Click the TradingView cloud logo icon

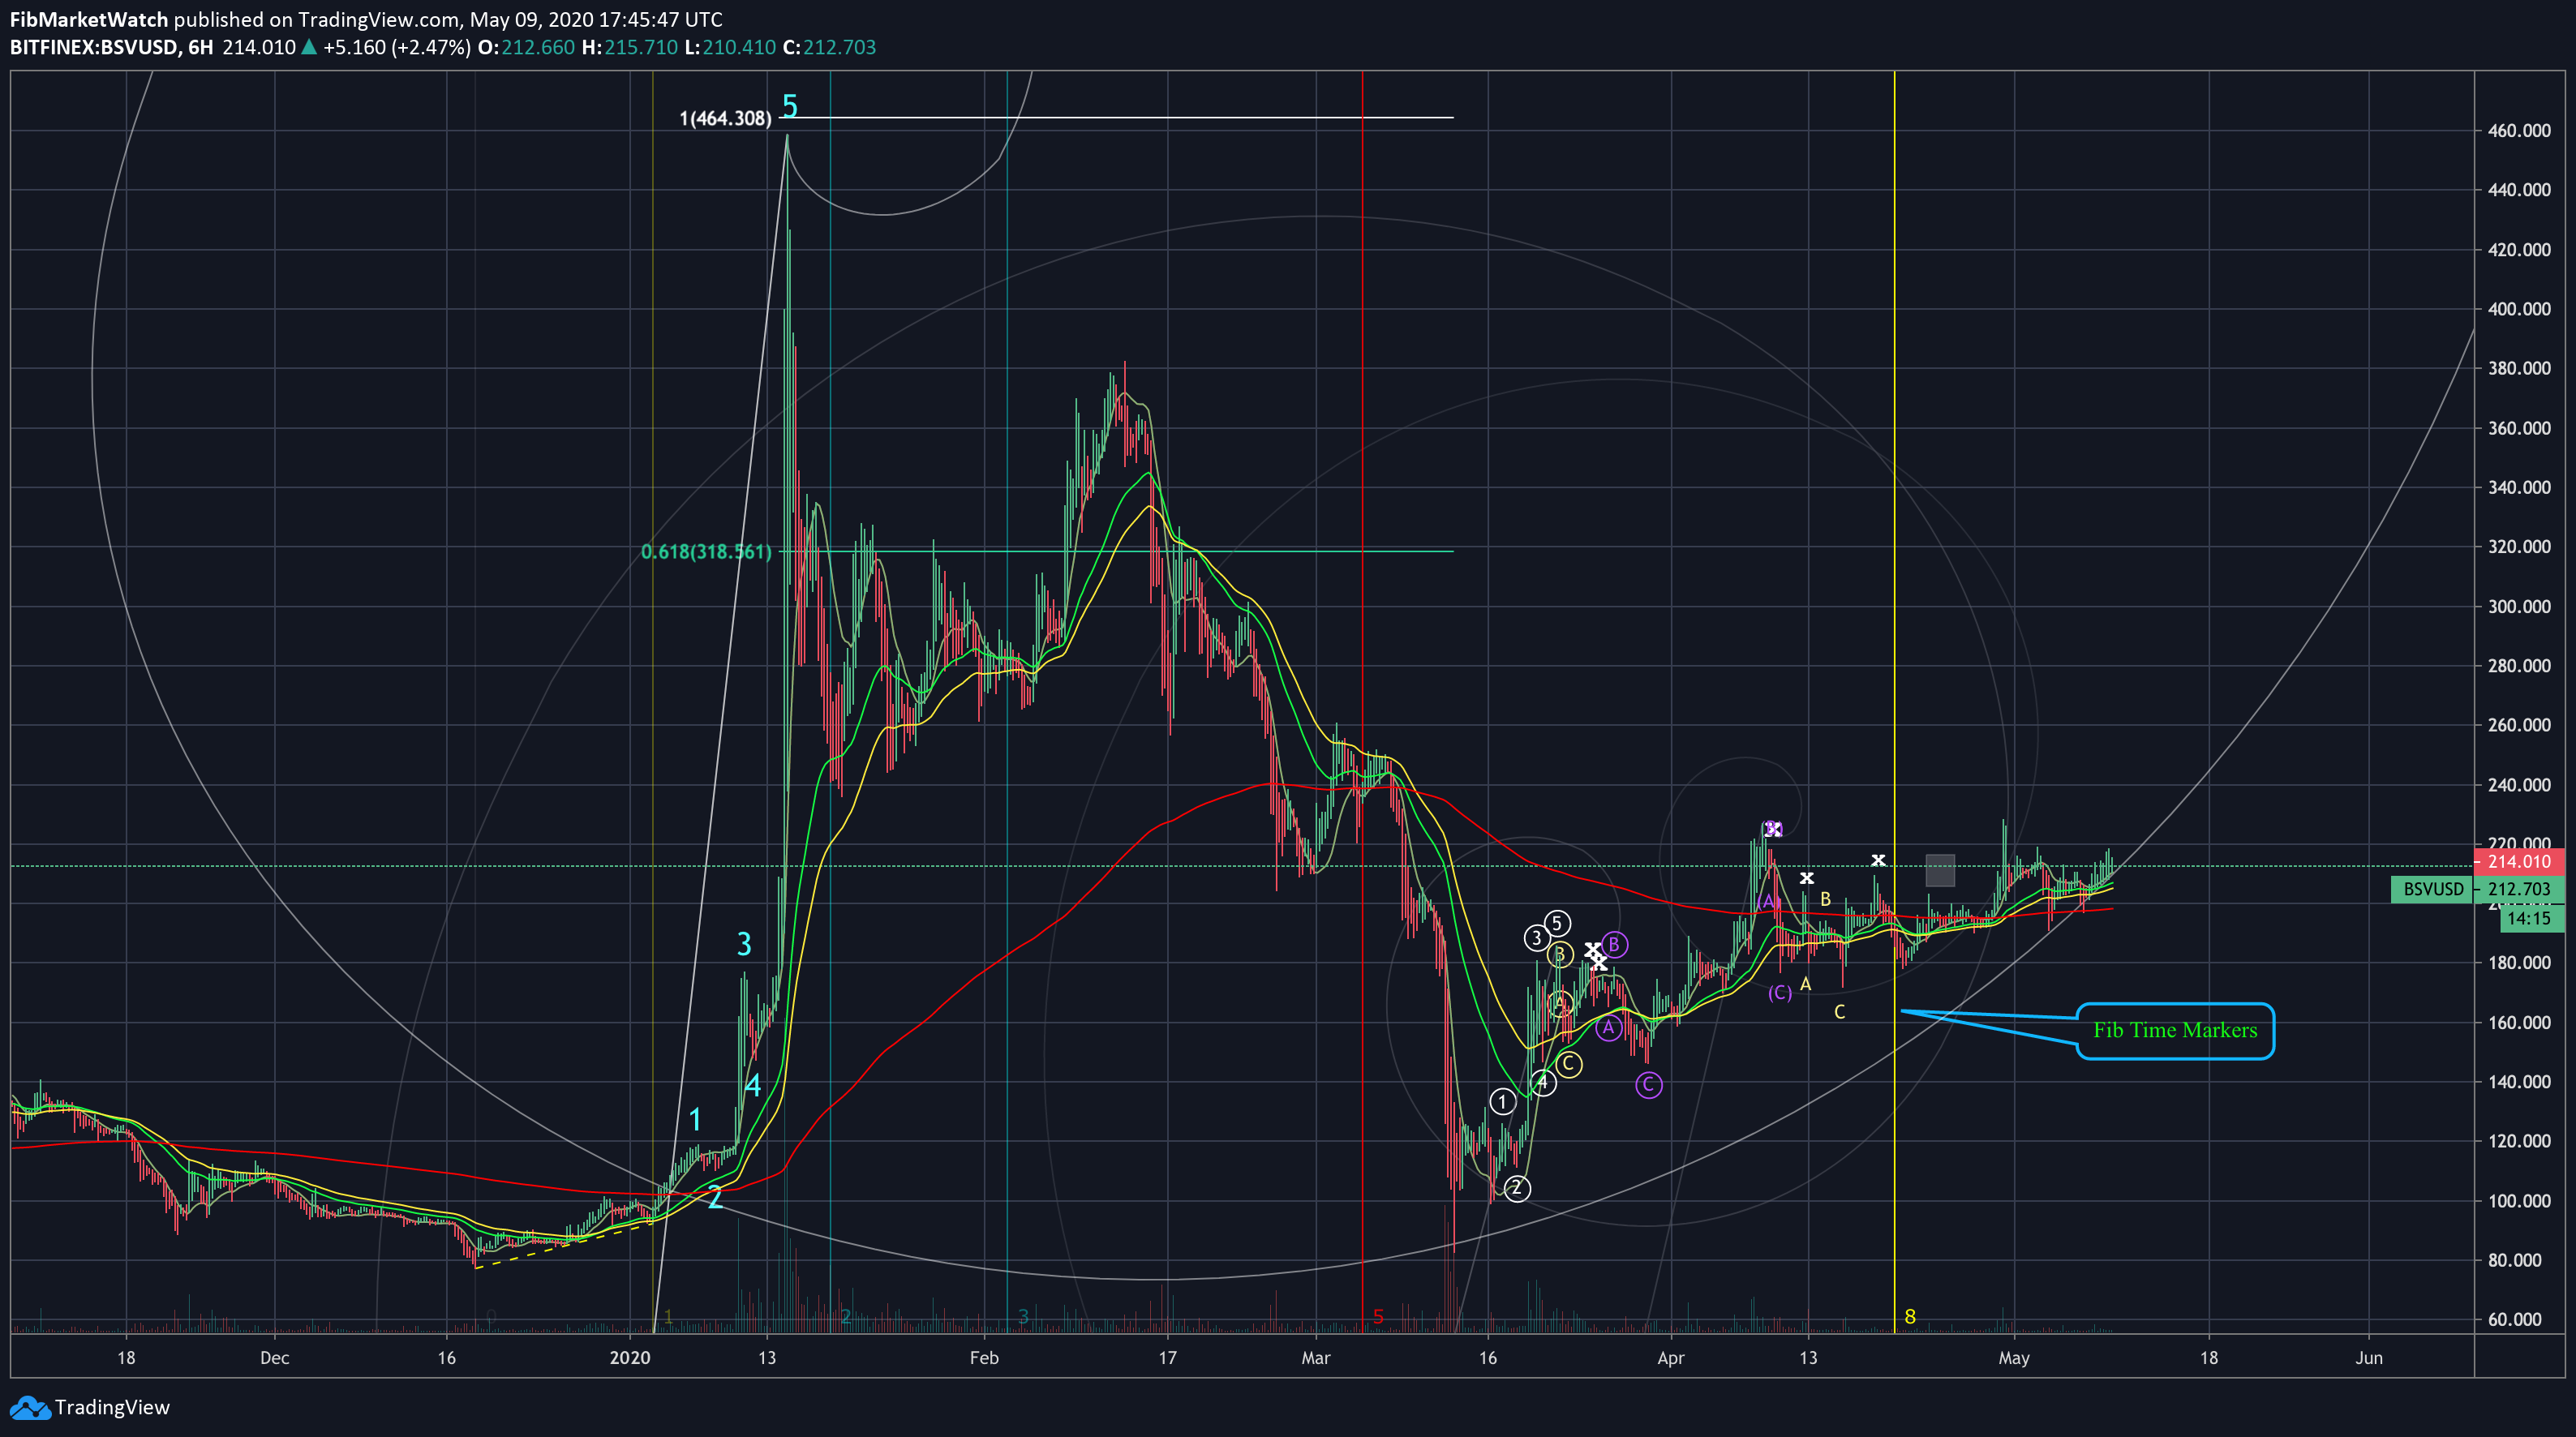pos(29,1407)
